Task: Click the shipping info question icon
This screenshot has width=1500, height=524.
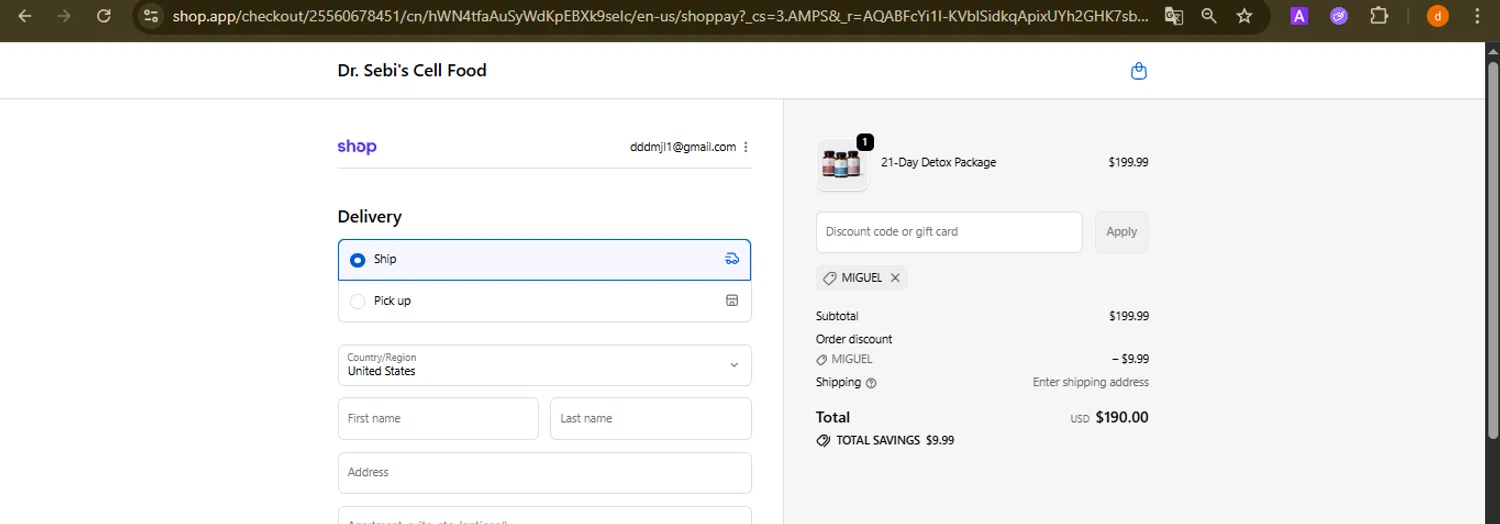Action: click(871, 383)
